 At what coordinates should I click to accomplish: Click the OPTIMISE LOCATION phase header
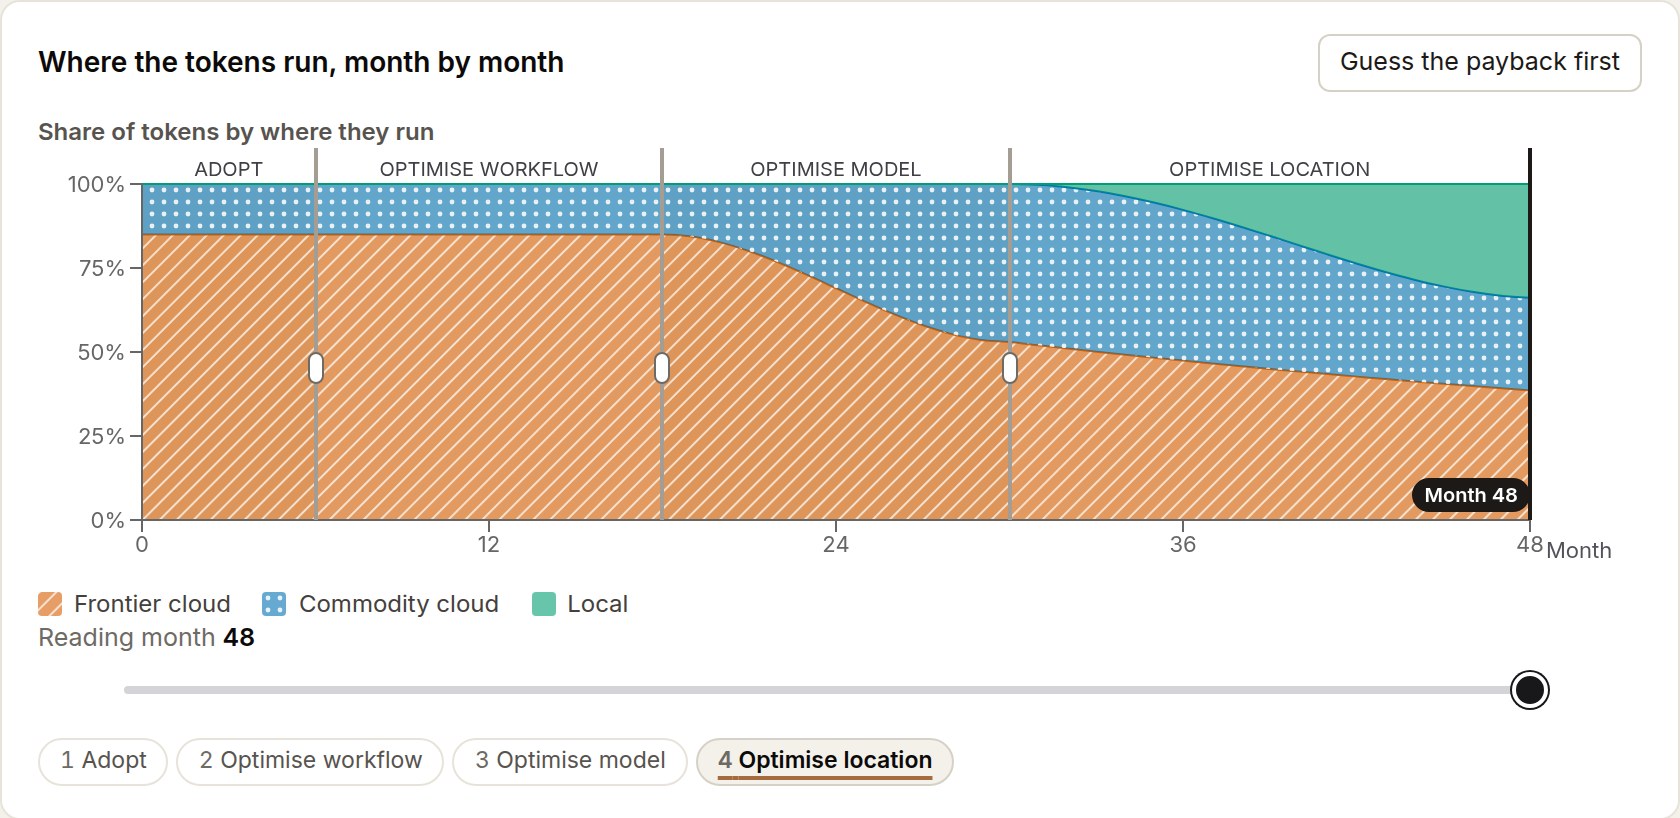(x=1270, y=169)
